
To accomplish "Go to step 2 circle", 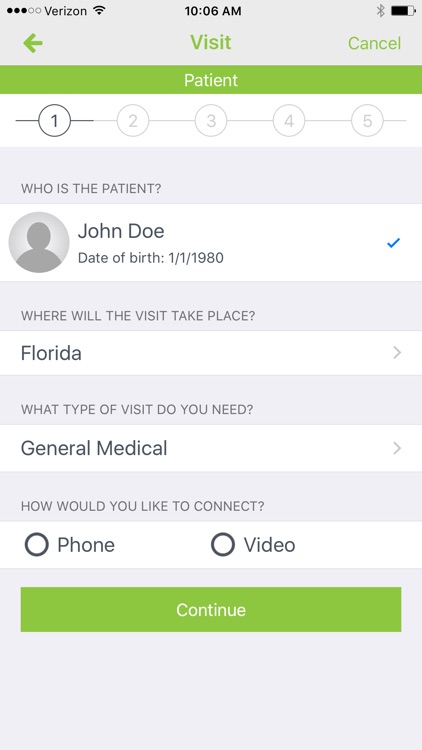I will (133, 121).
